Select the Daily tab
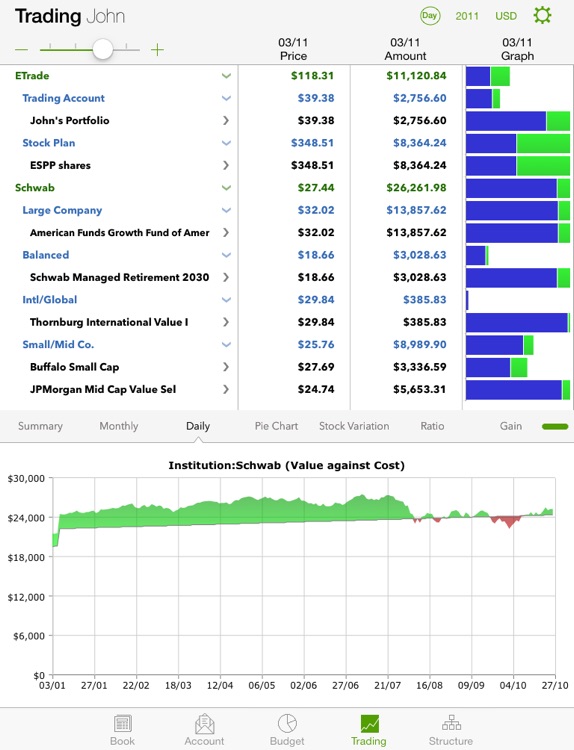574x750 pixels. pyautogui.click(x=198, y=426)
